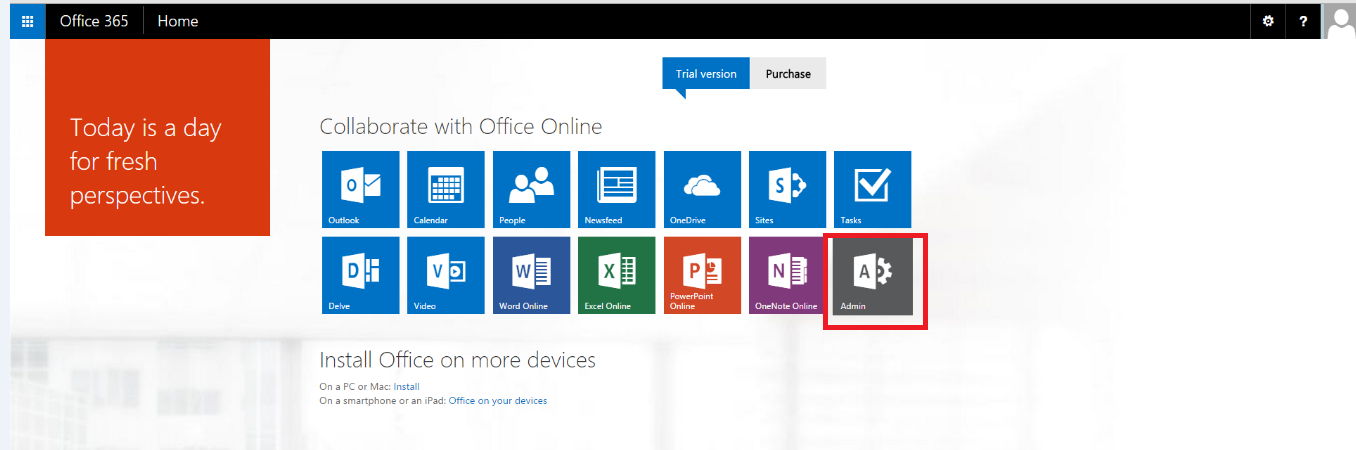Launch Excel Online
This screenshot has height=450, width=1356.
(x=616, y=275)
